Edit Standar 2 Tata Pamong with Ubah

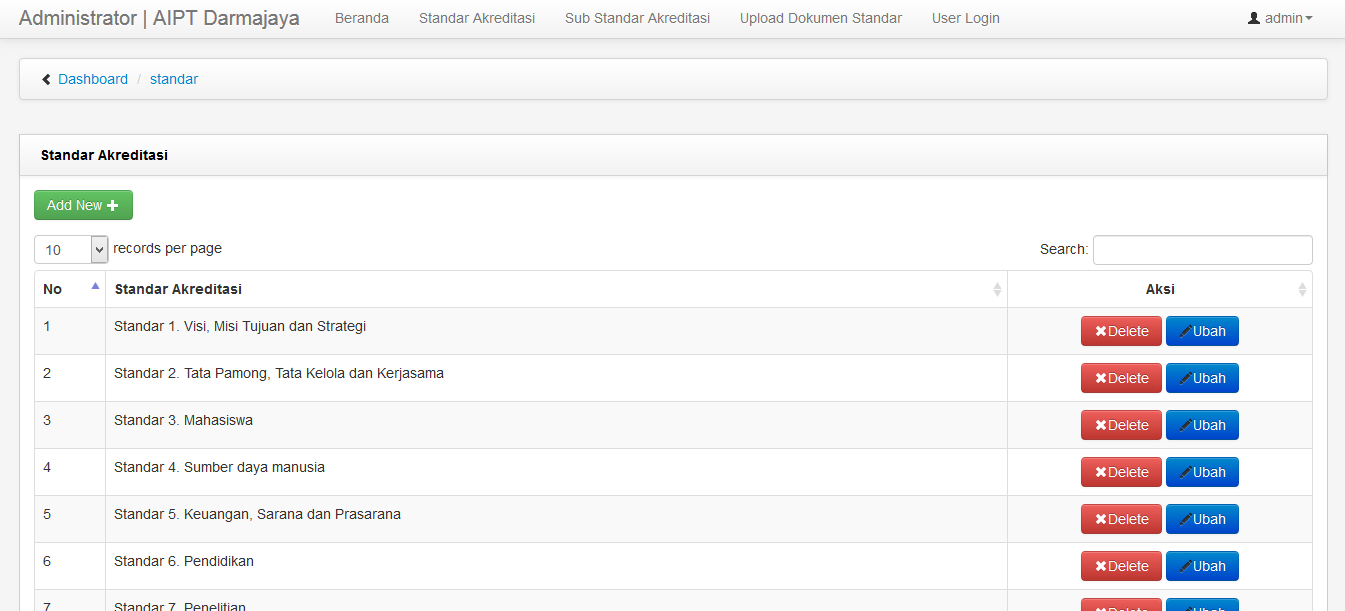(x=1202, y=378)
